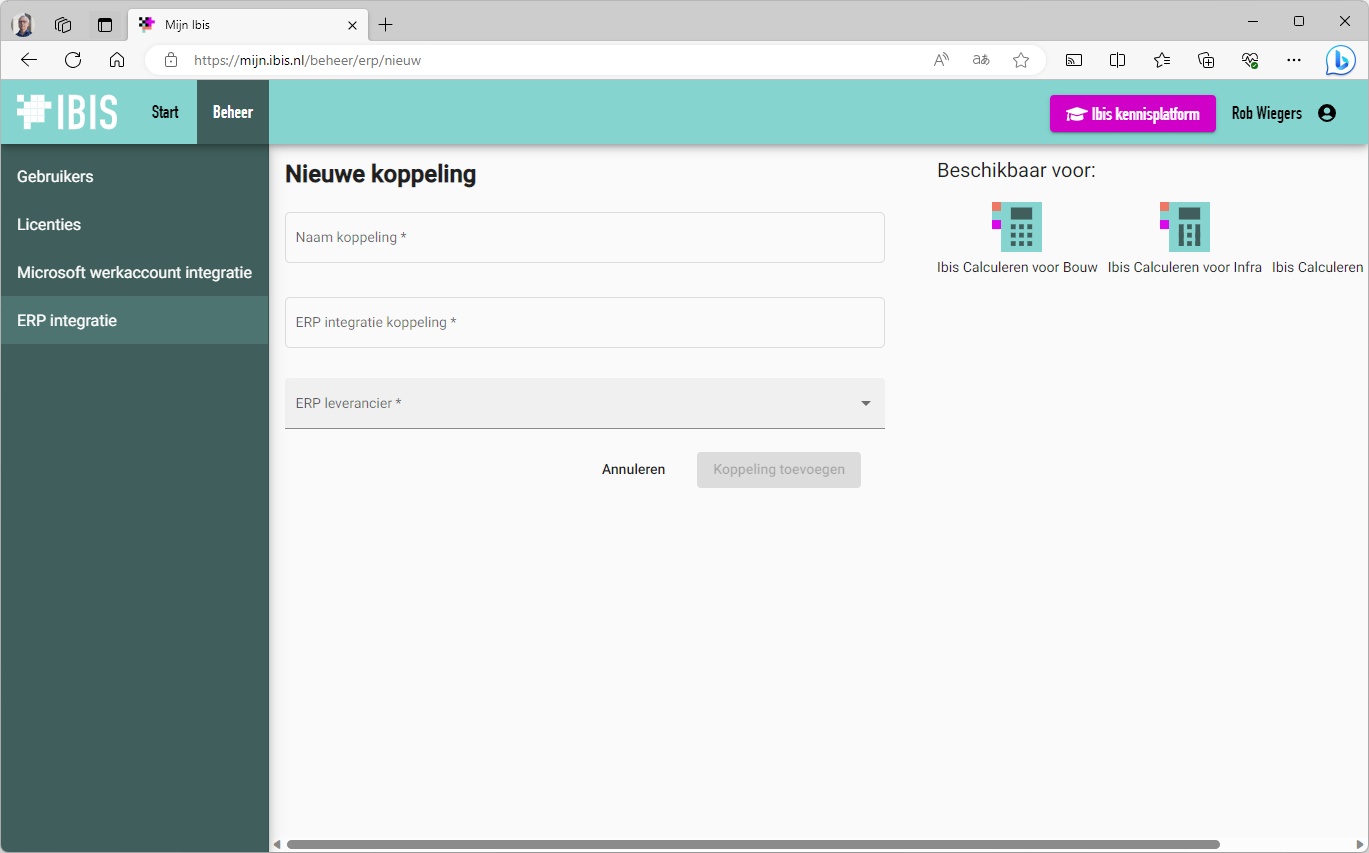
Task: Click Koppeling toevoegen button
Action: click(779, 469)
